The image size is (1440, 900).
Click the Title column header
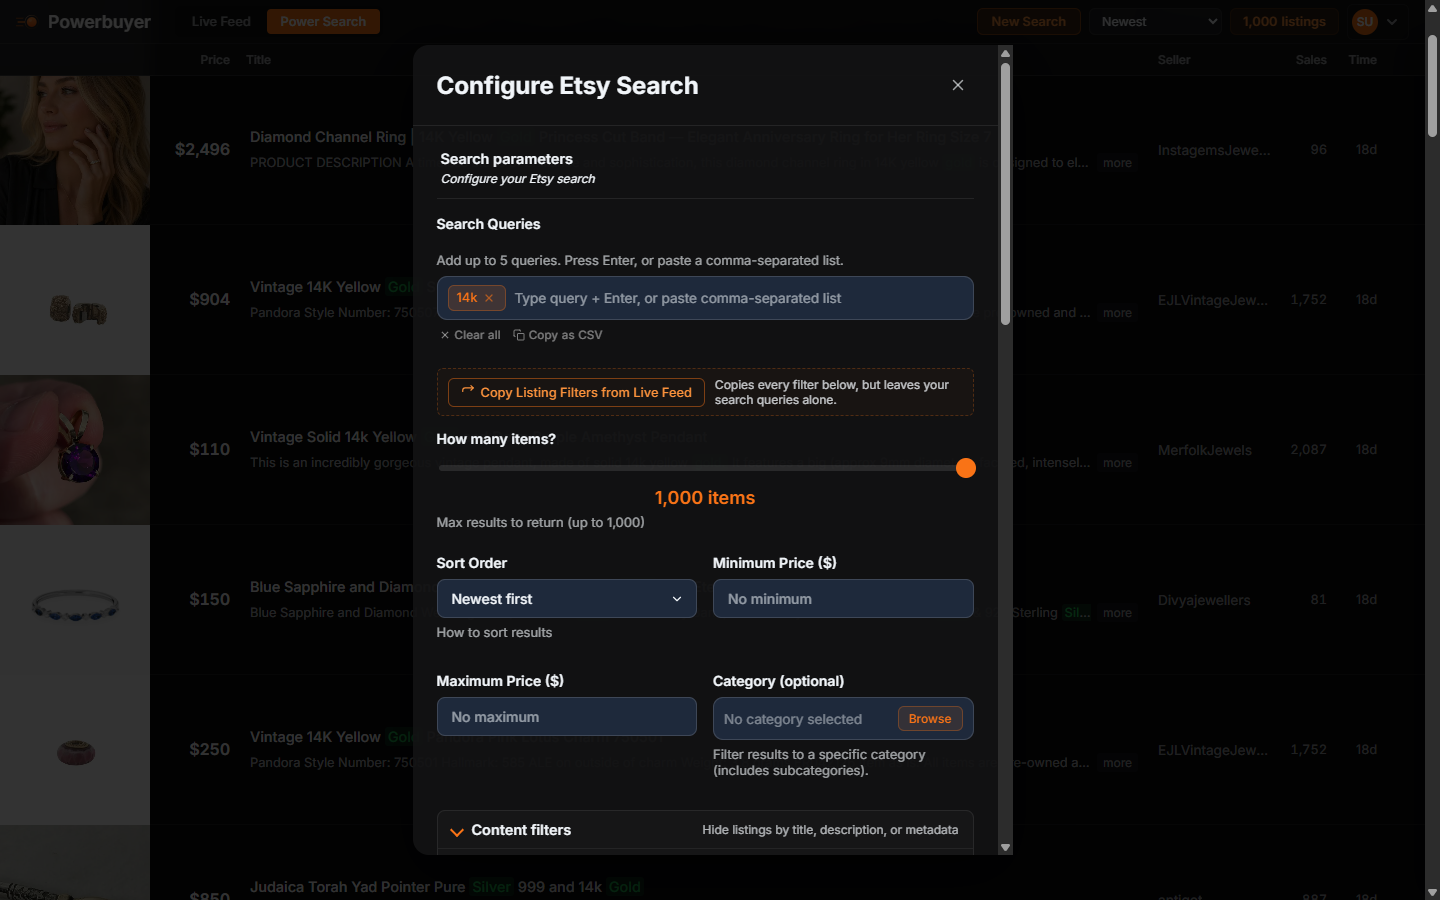point(258,60)
